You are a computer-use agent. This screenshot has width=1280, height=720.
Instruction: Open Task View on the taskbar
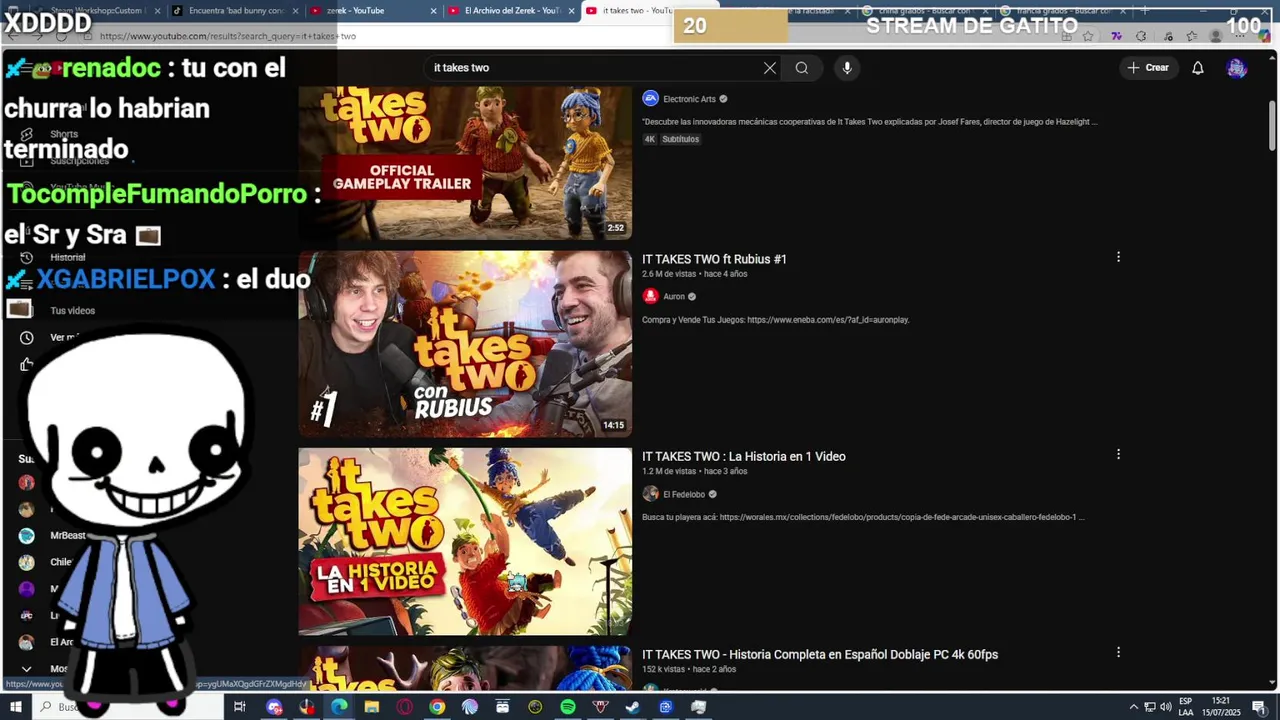click(239, 707)
